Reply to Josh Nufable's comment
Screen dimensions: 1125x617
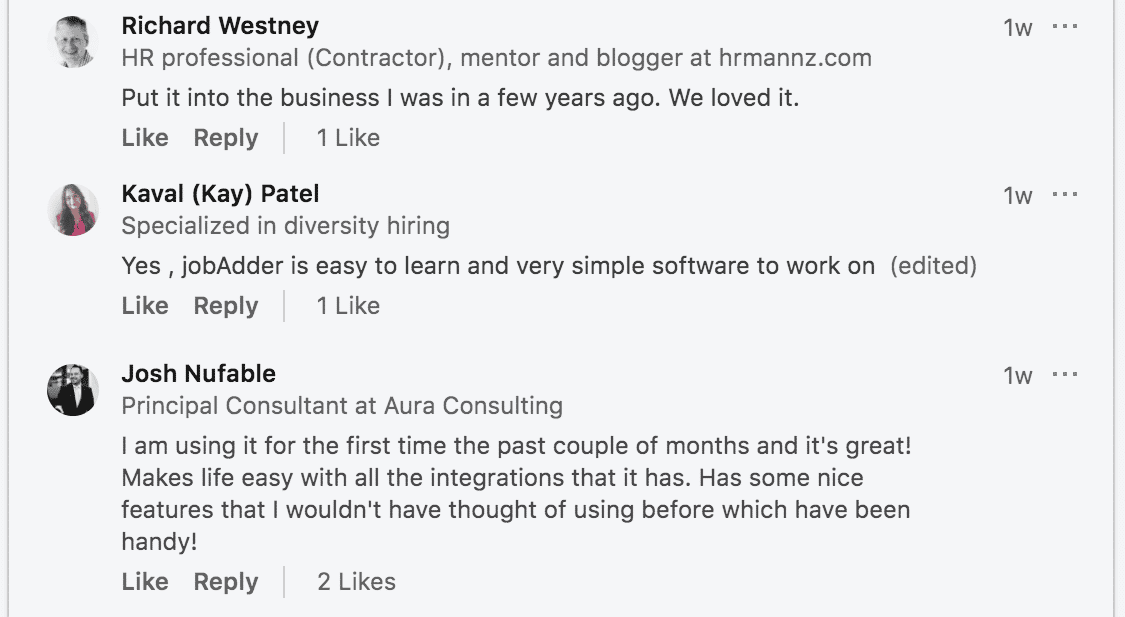pyautogui.click(x=226, y=582)
